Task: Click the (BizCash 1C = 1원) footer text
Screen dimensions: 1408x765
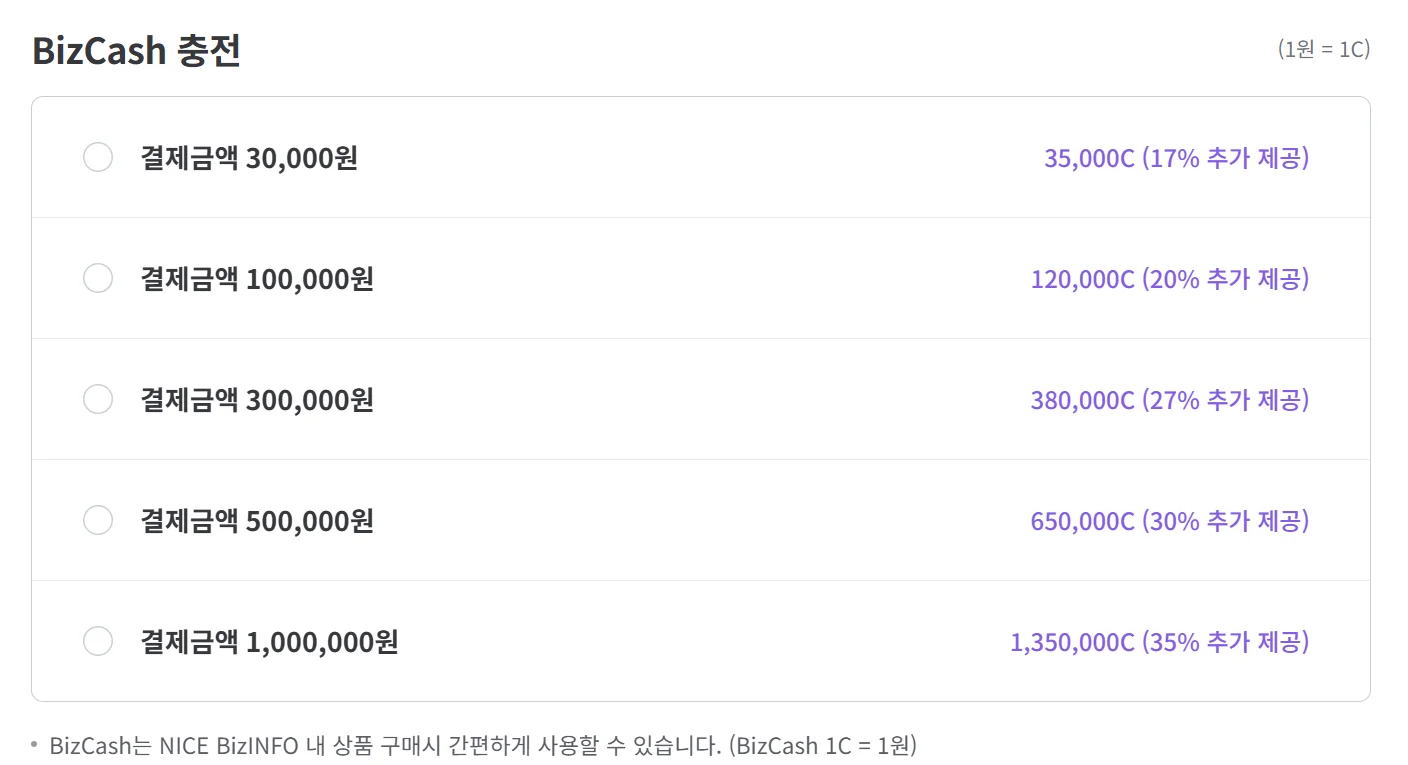Action: pyautogui.click(x=822, y=745)
